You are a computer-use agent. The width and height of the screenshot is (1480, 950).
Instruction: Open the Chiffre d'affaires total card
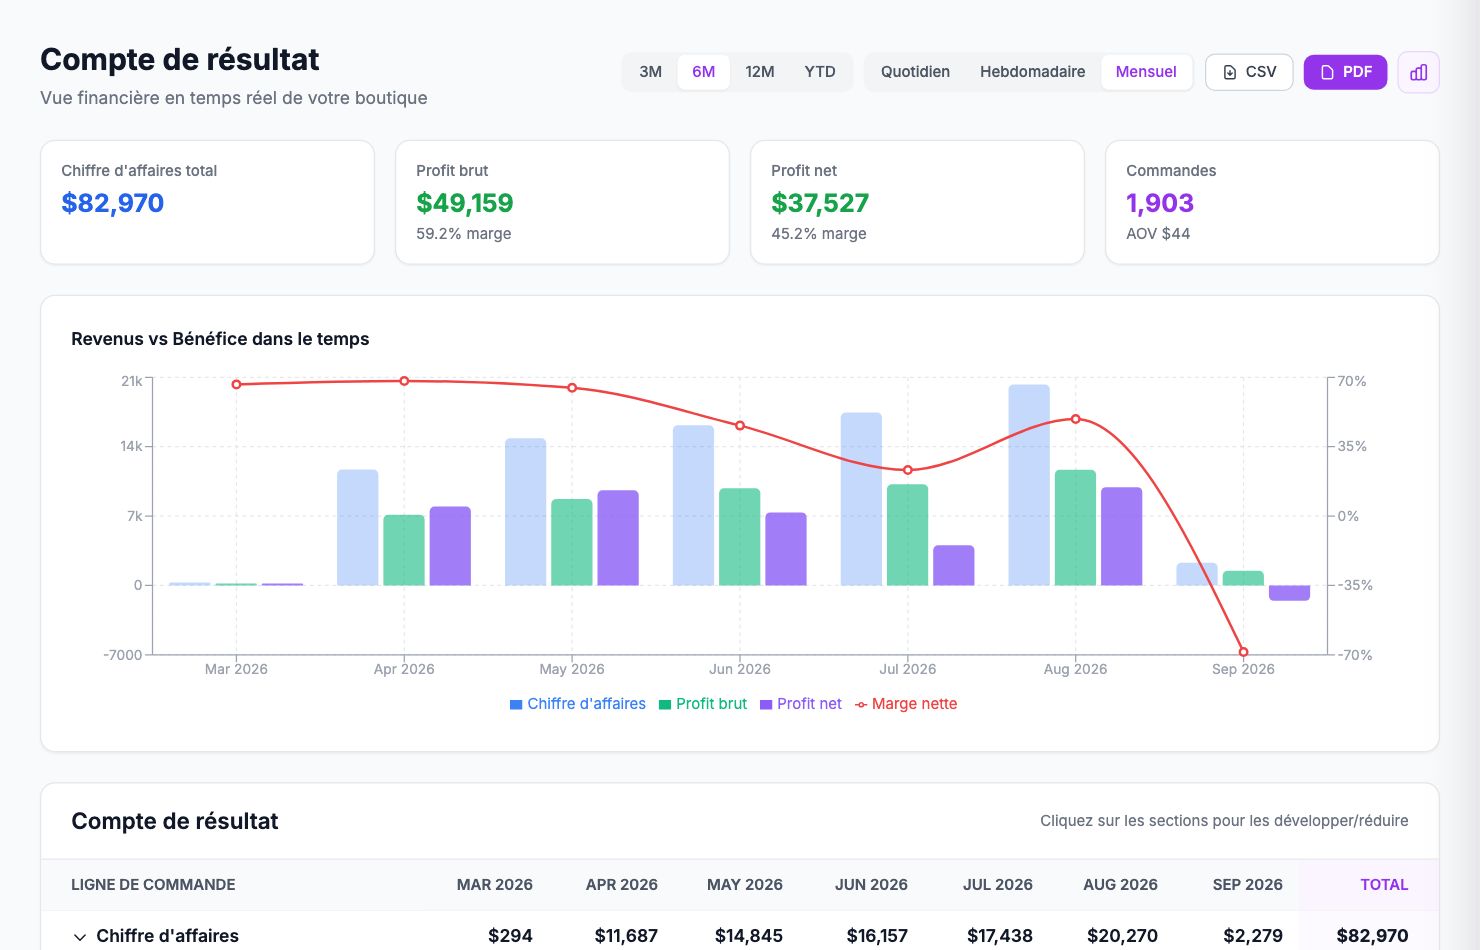[207, 202]
